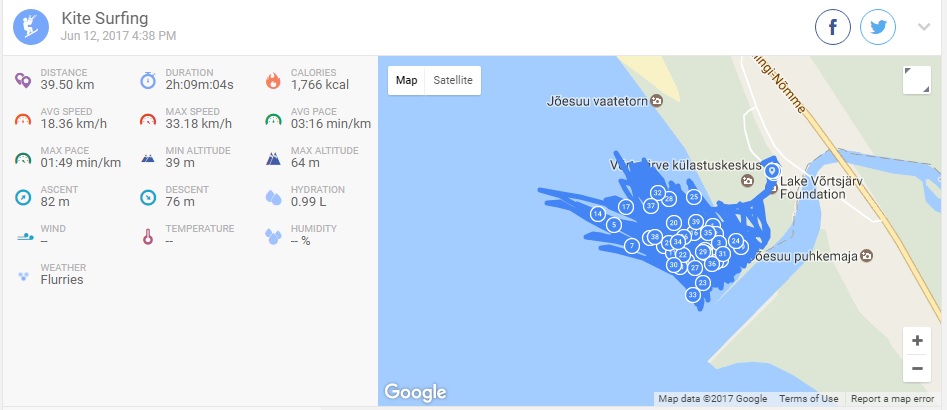Viewport: 947px width, 410px height.
Task: Zoom out on the map
Action: coord(916,368)
